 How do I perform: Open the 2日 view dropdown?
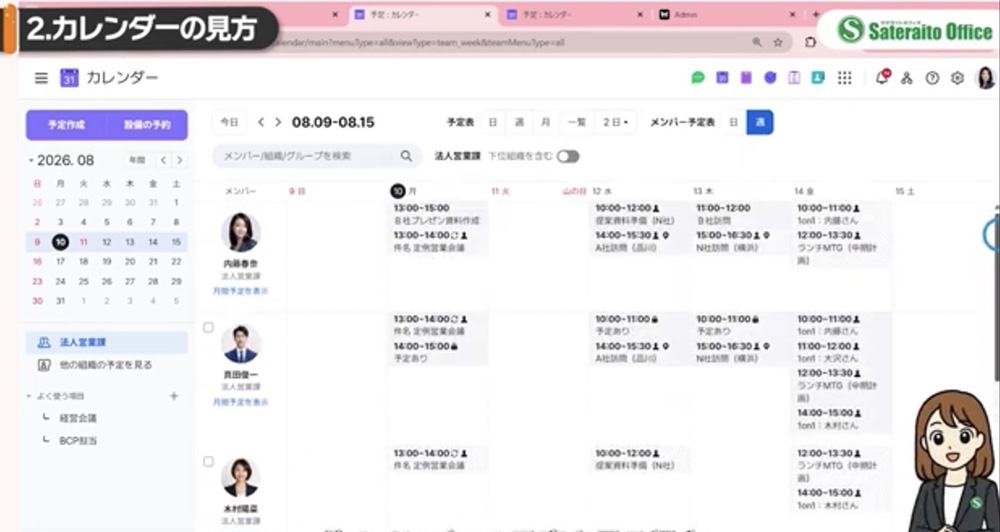pyautogui.click(x=615, y=122)
